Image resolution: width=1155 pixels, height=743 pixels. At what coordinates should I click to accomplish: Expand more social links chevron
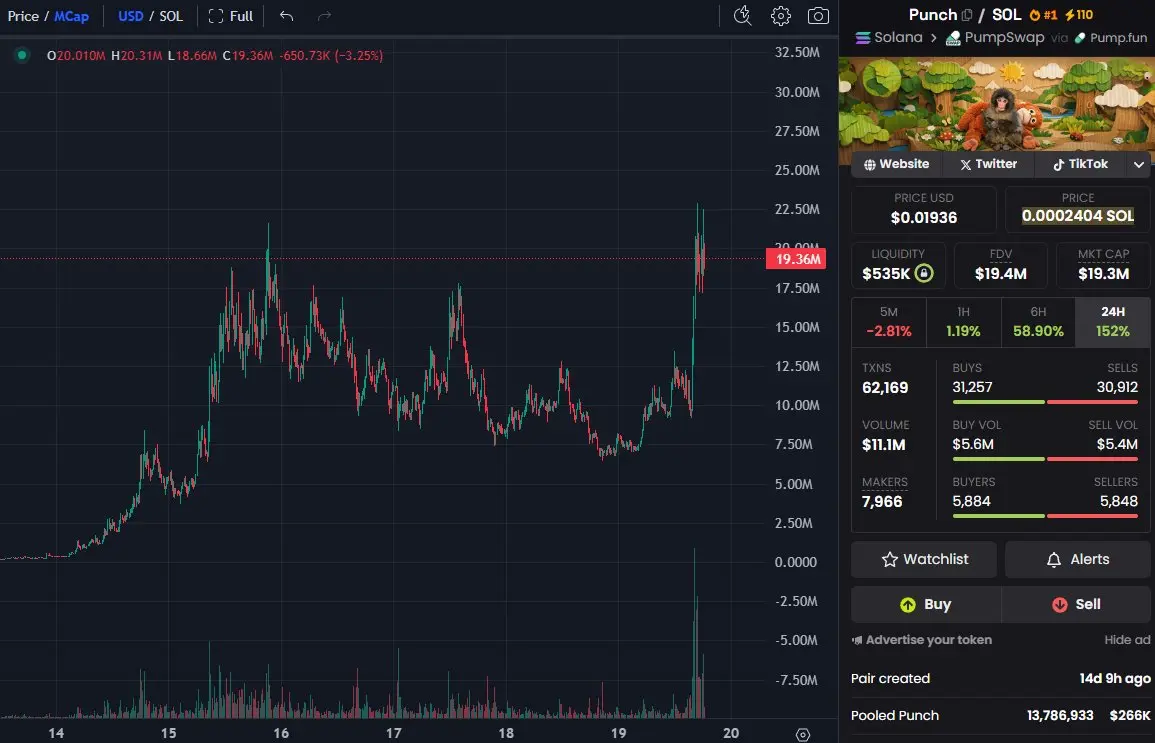pos(1139,164)
